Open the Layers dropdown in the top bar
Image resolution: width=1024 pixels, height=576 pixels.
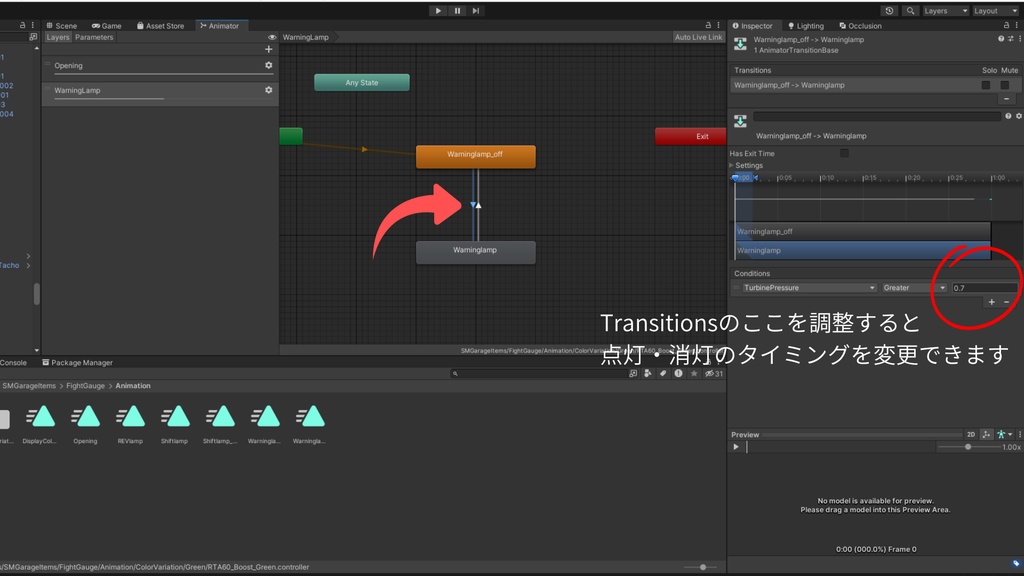(945, 10)
